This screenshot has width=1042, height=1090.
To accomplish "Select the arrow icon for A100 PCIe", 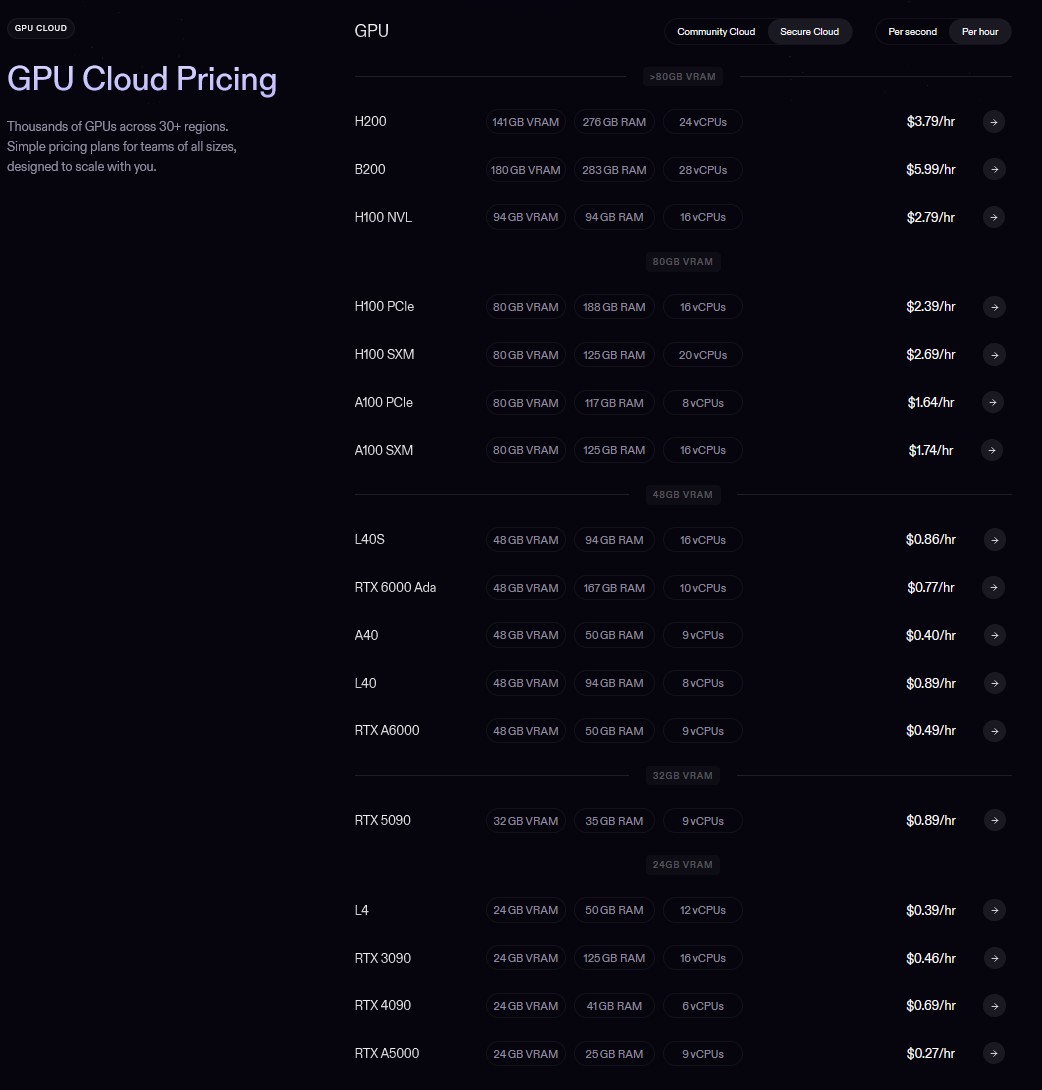I will point(993,402).
